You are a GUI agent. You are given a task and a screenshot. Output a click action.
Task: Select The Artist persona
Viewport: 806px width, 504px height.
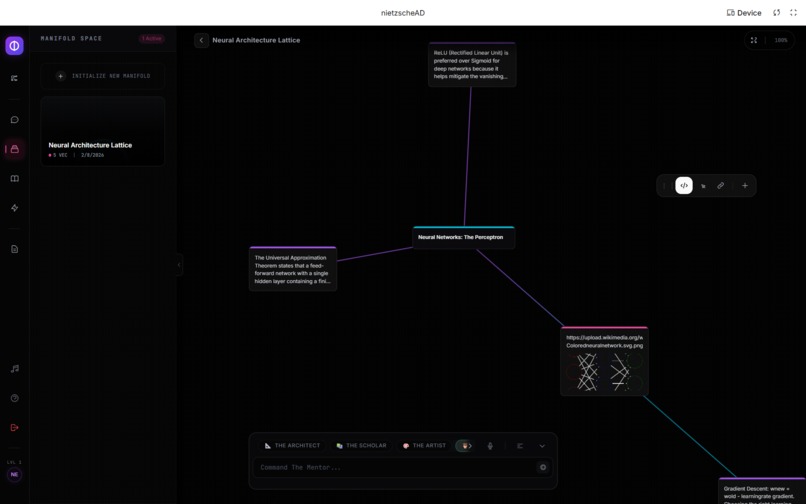pyautogui.click(x=424, y=446)
